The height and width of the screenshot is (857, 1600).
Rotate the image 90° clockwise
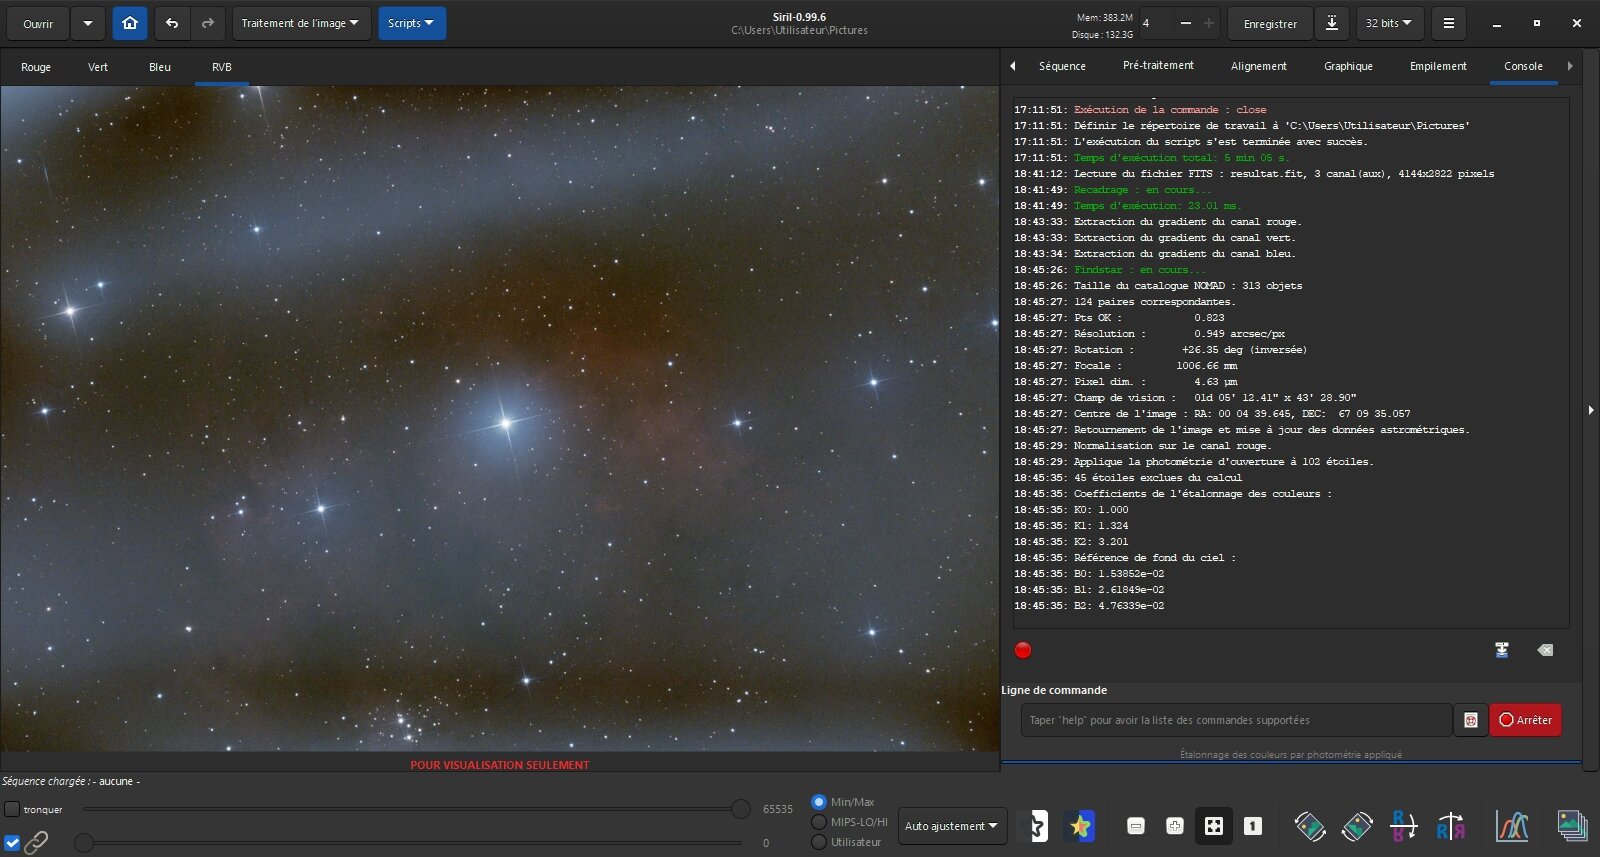(1357, 826)
